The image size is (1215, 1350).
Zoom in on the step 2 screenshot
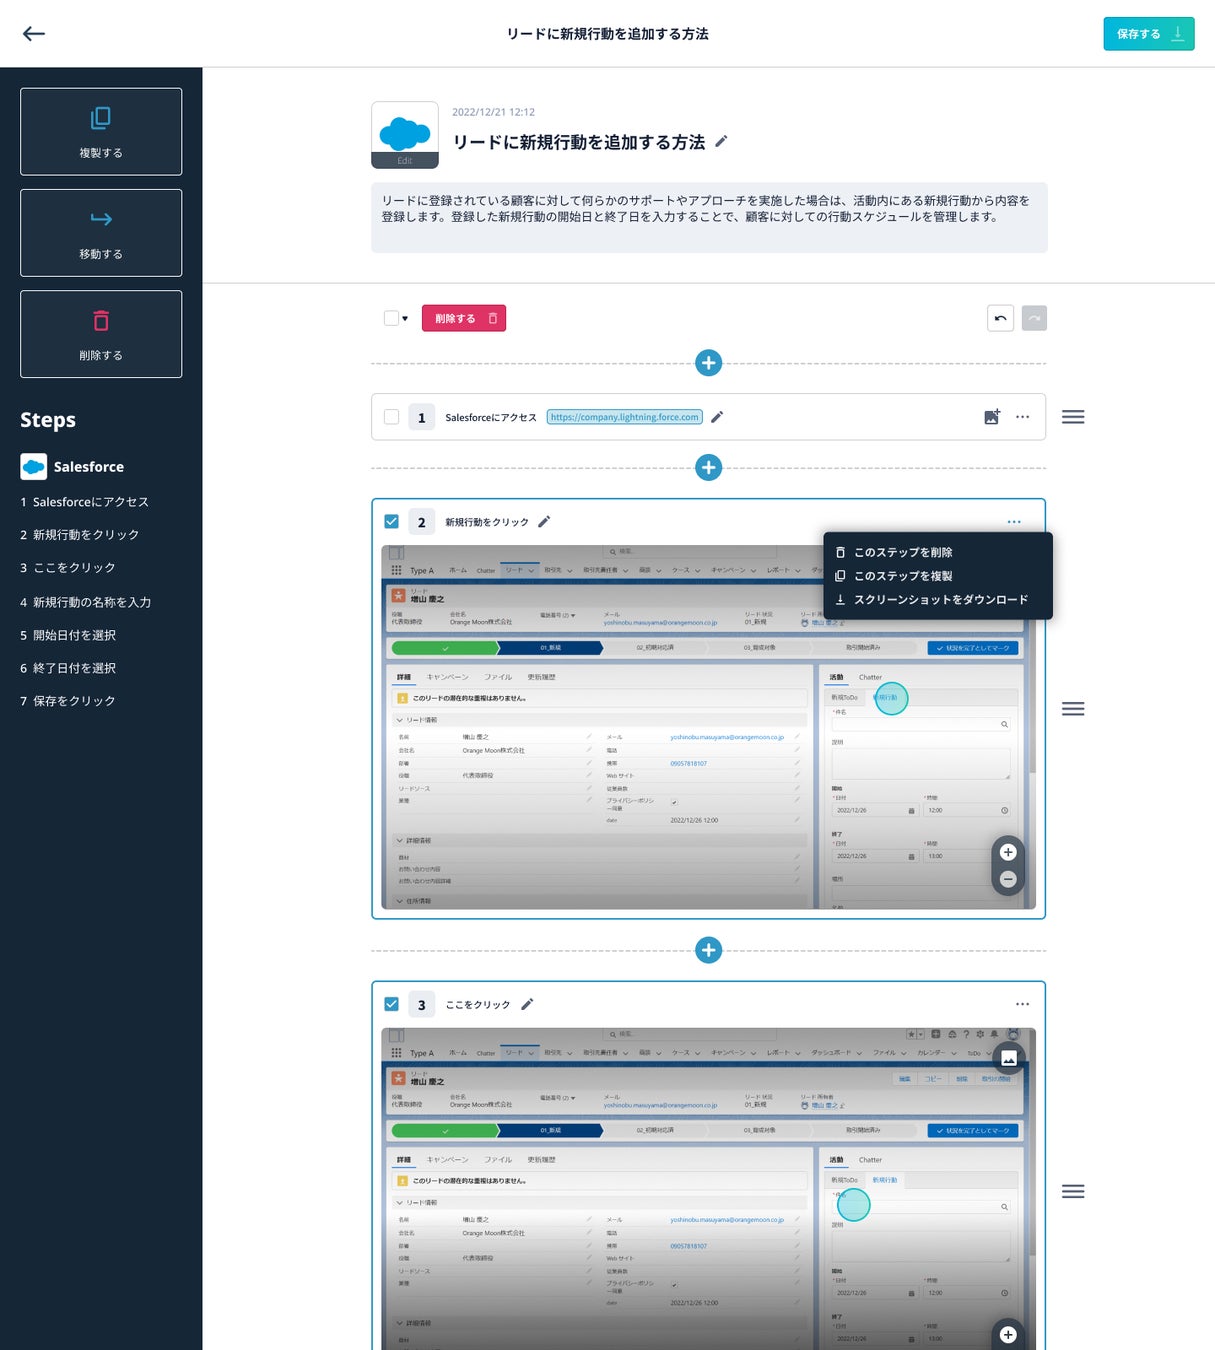coord(1008,852)
